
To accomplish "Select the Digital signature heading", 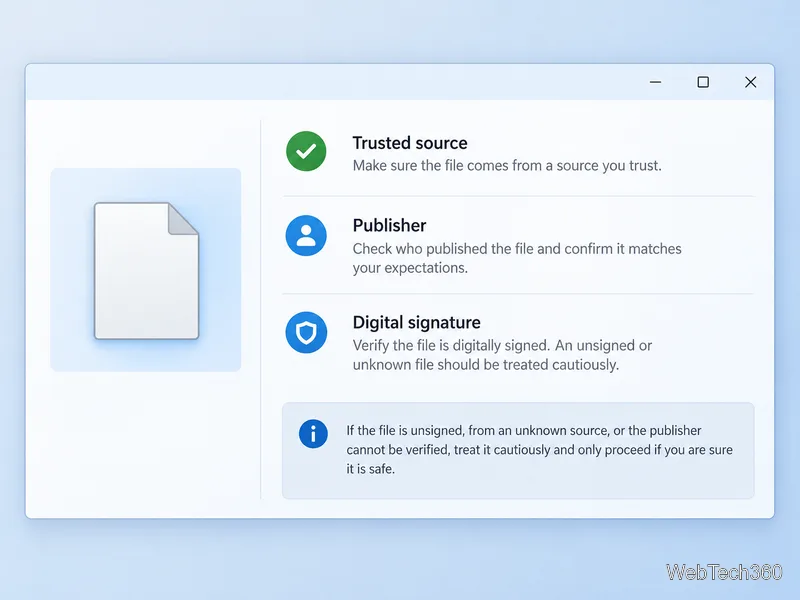I will 416,322.
